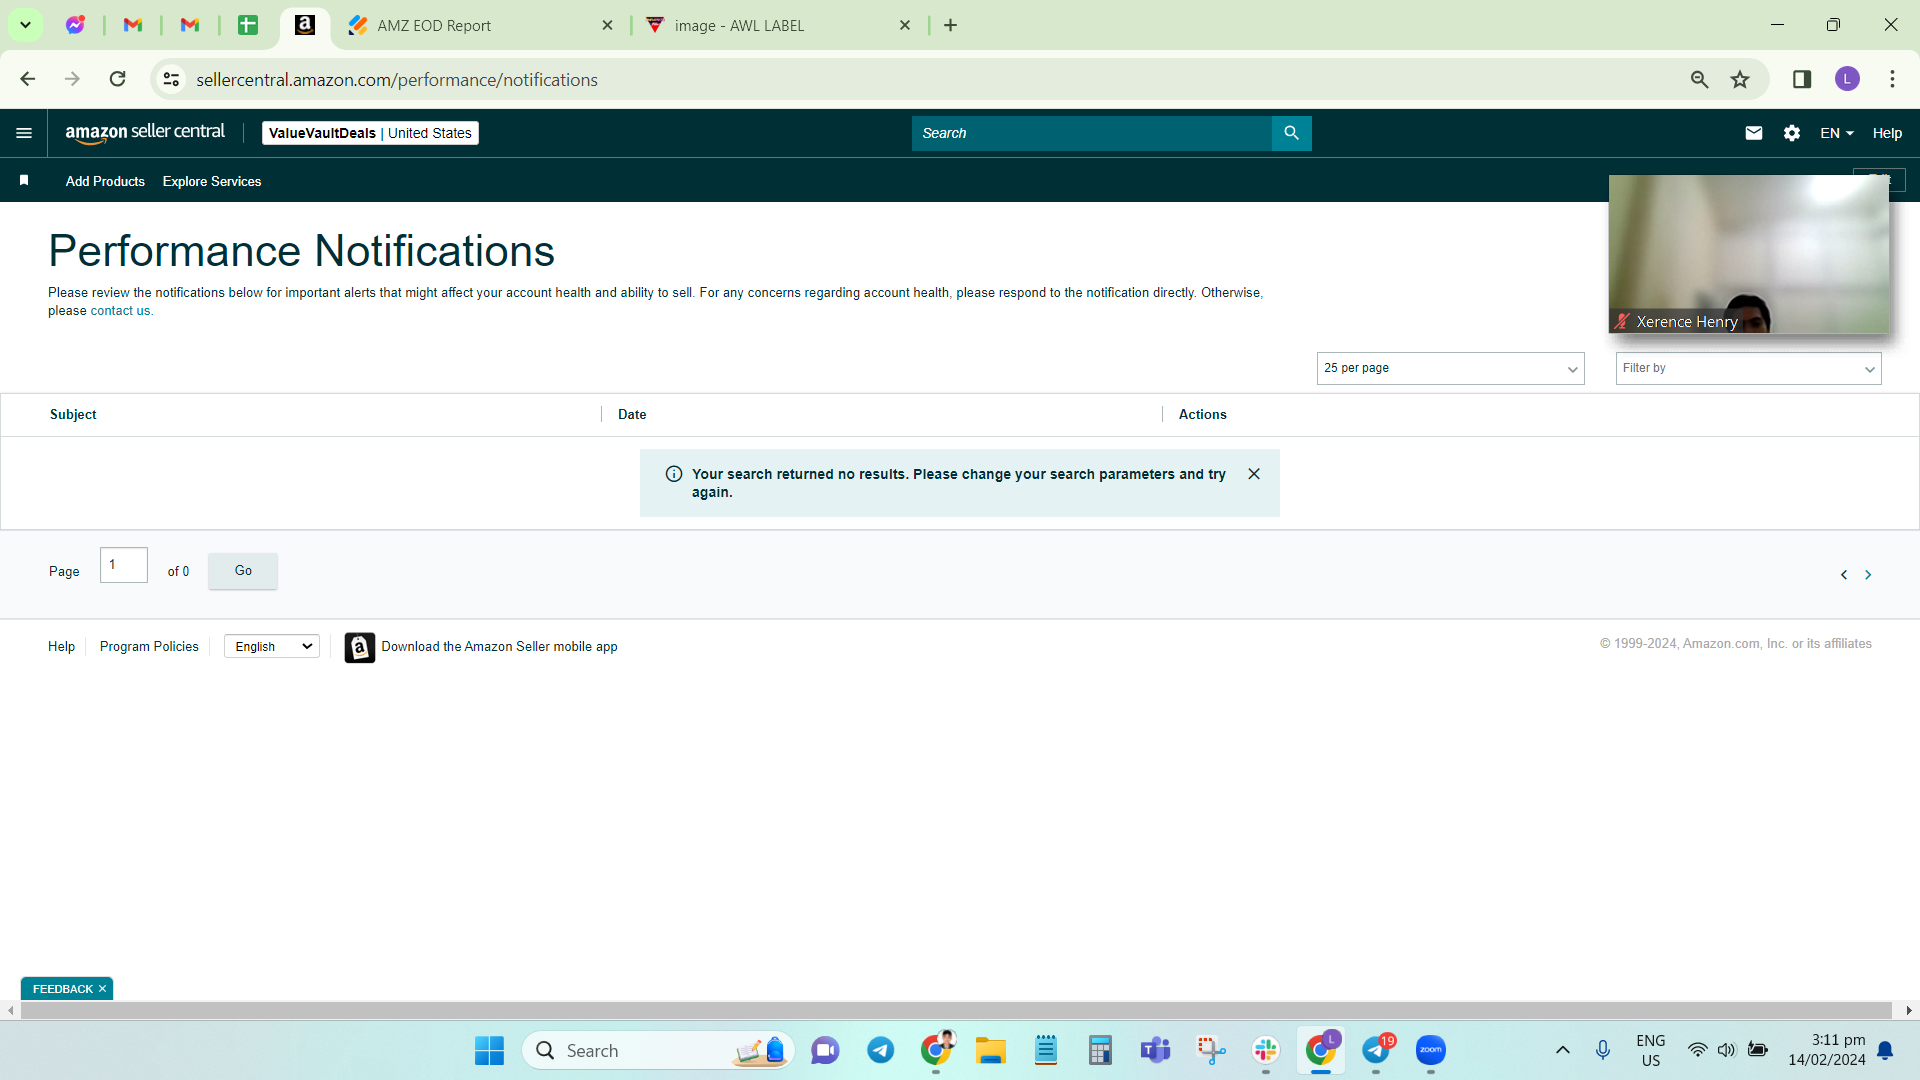Open the Chrome three-dot menu

[1892, 79]
